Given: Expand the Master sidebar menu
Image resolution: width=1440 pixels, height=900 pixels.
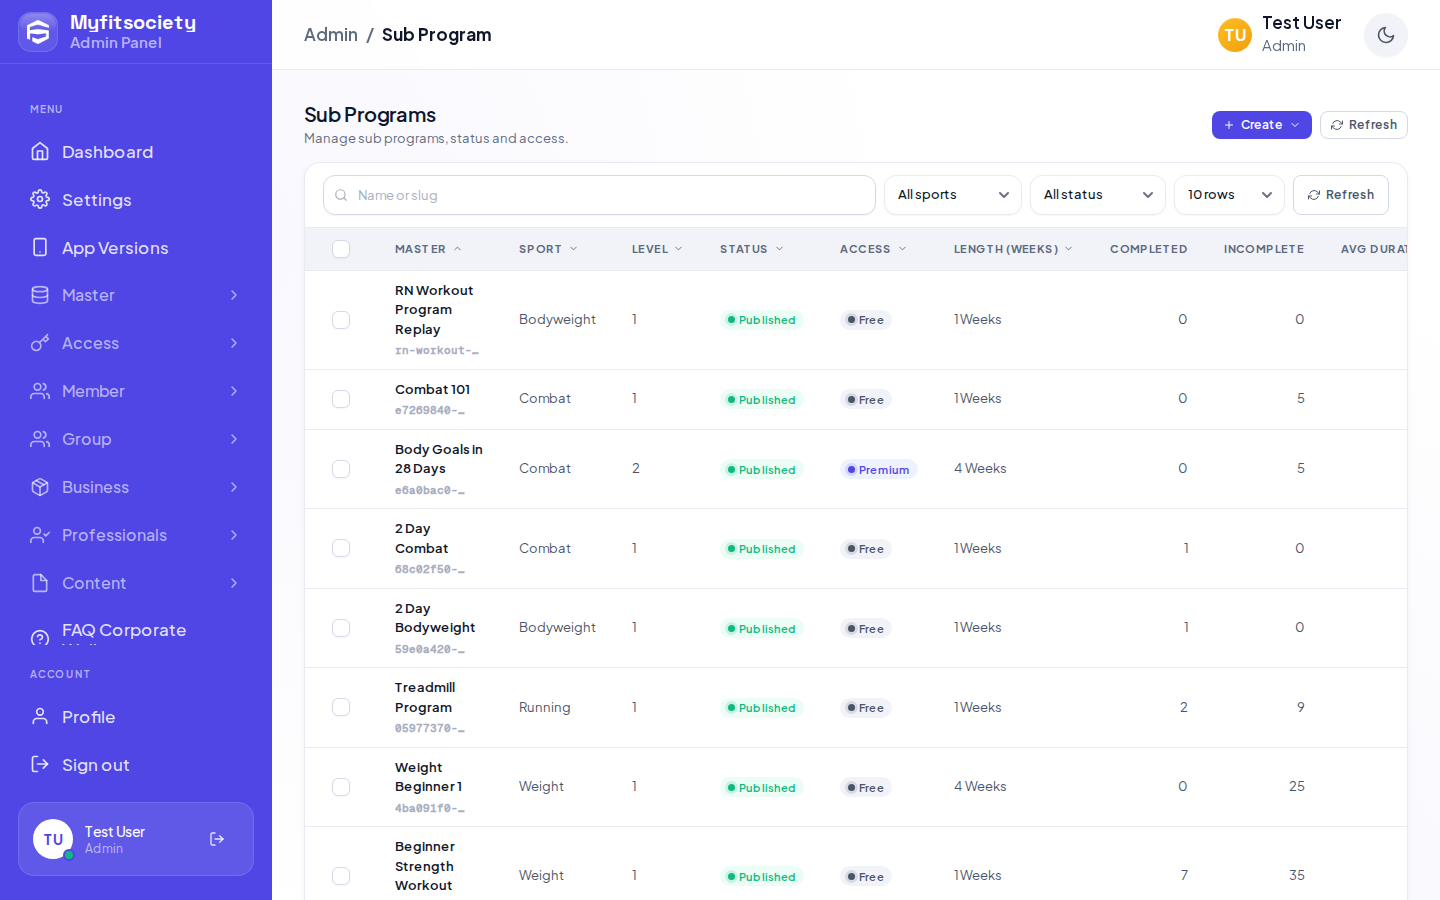Looking at the screenshot, I should [x=136, y=295].
